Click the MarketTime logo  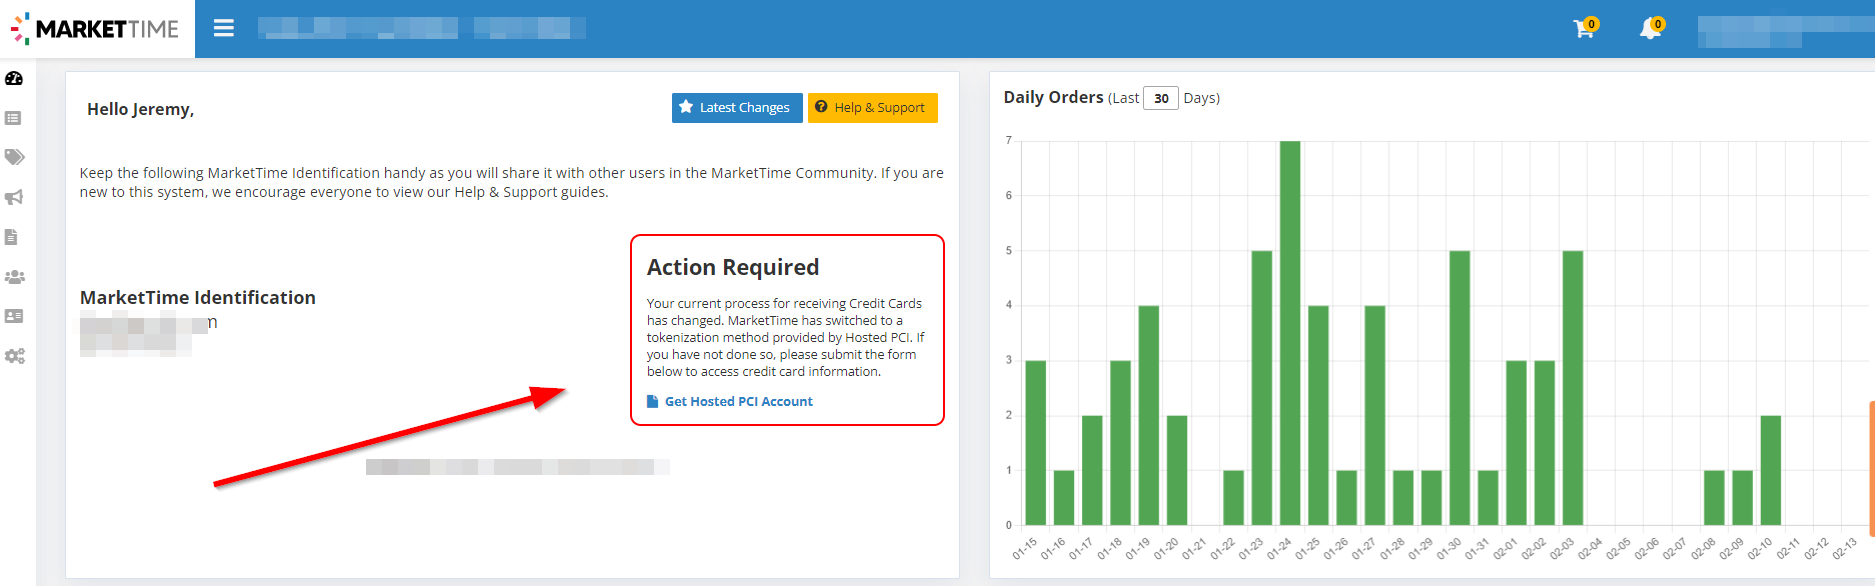95,29
